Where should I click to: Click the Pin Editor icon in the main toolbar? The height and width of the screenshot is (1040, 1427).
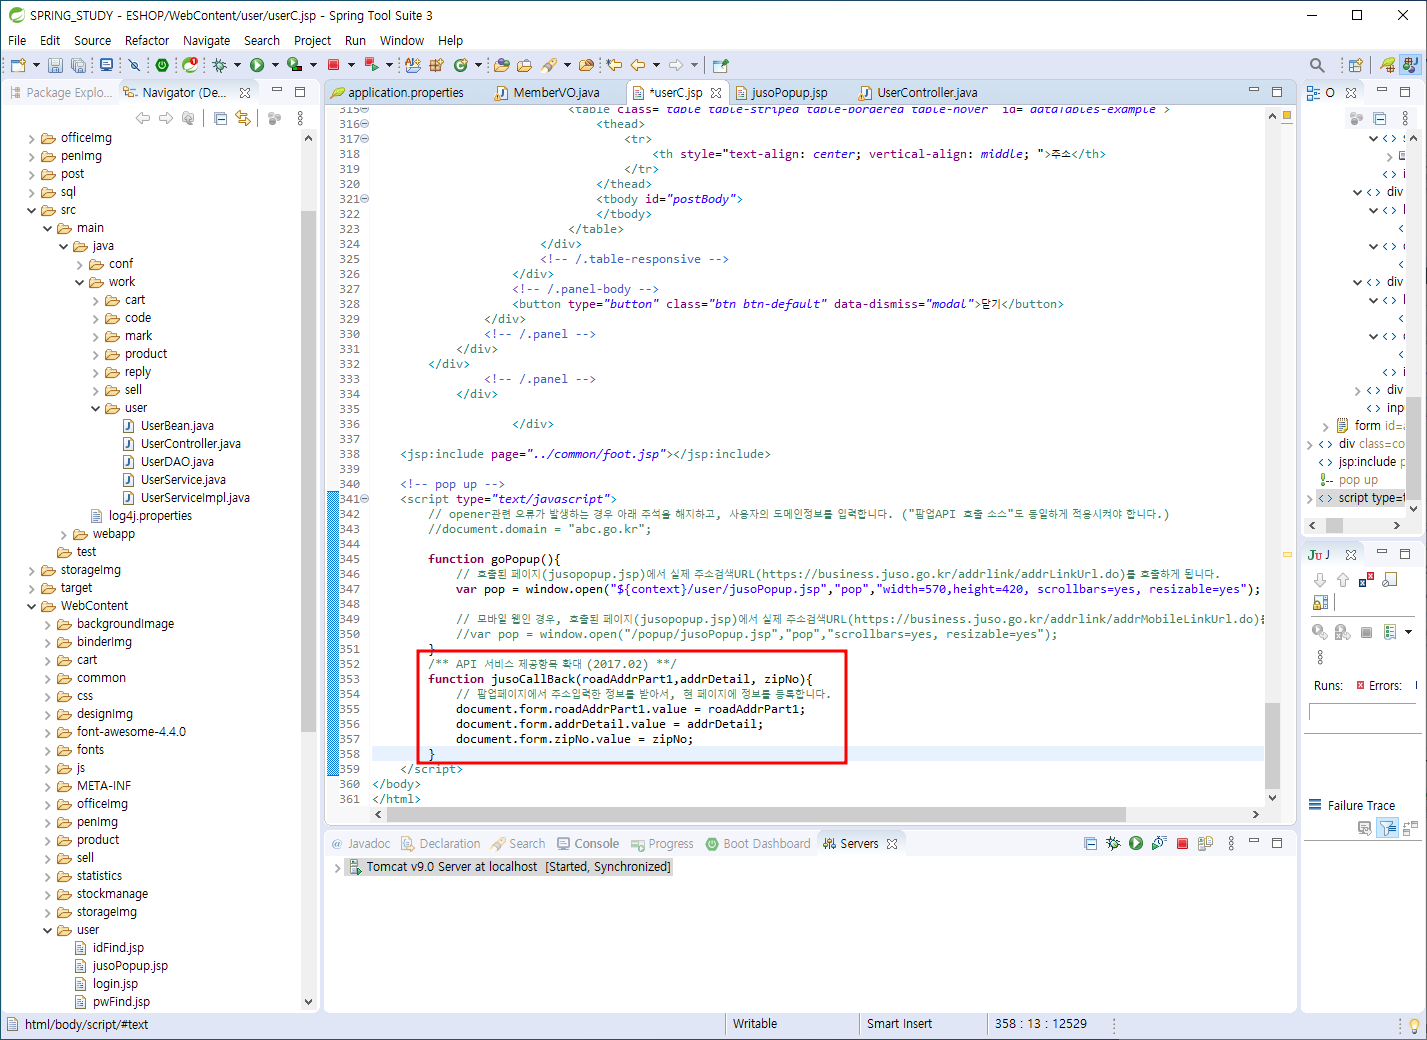click(x=721, y=65)
